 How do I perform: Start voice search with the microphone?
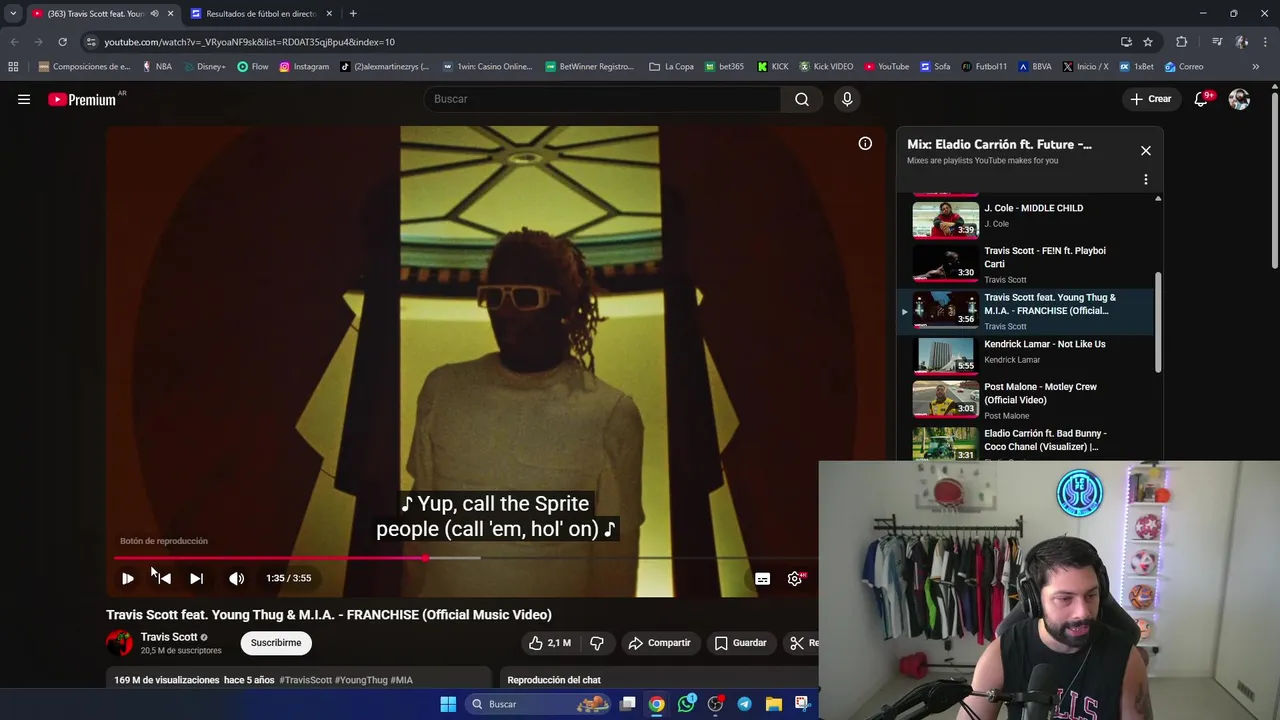click(847, 99)
